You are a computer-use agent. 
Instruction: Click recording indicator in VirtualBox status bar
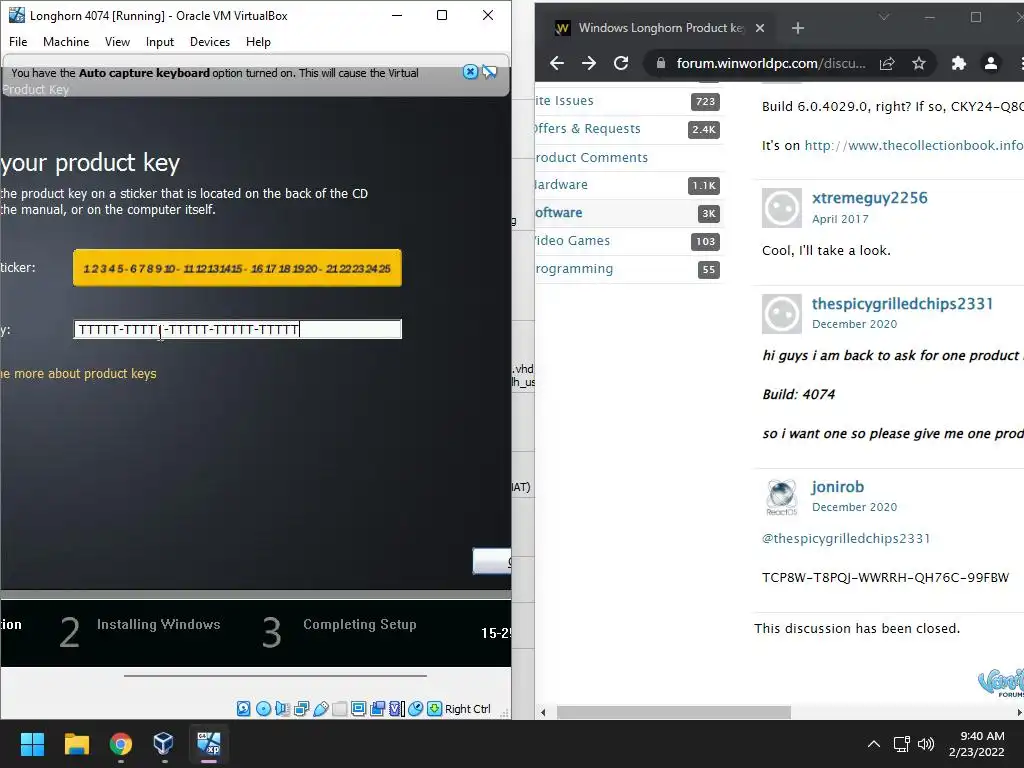click(x=377, y=709)
